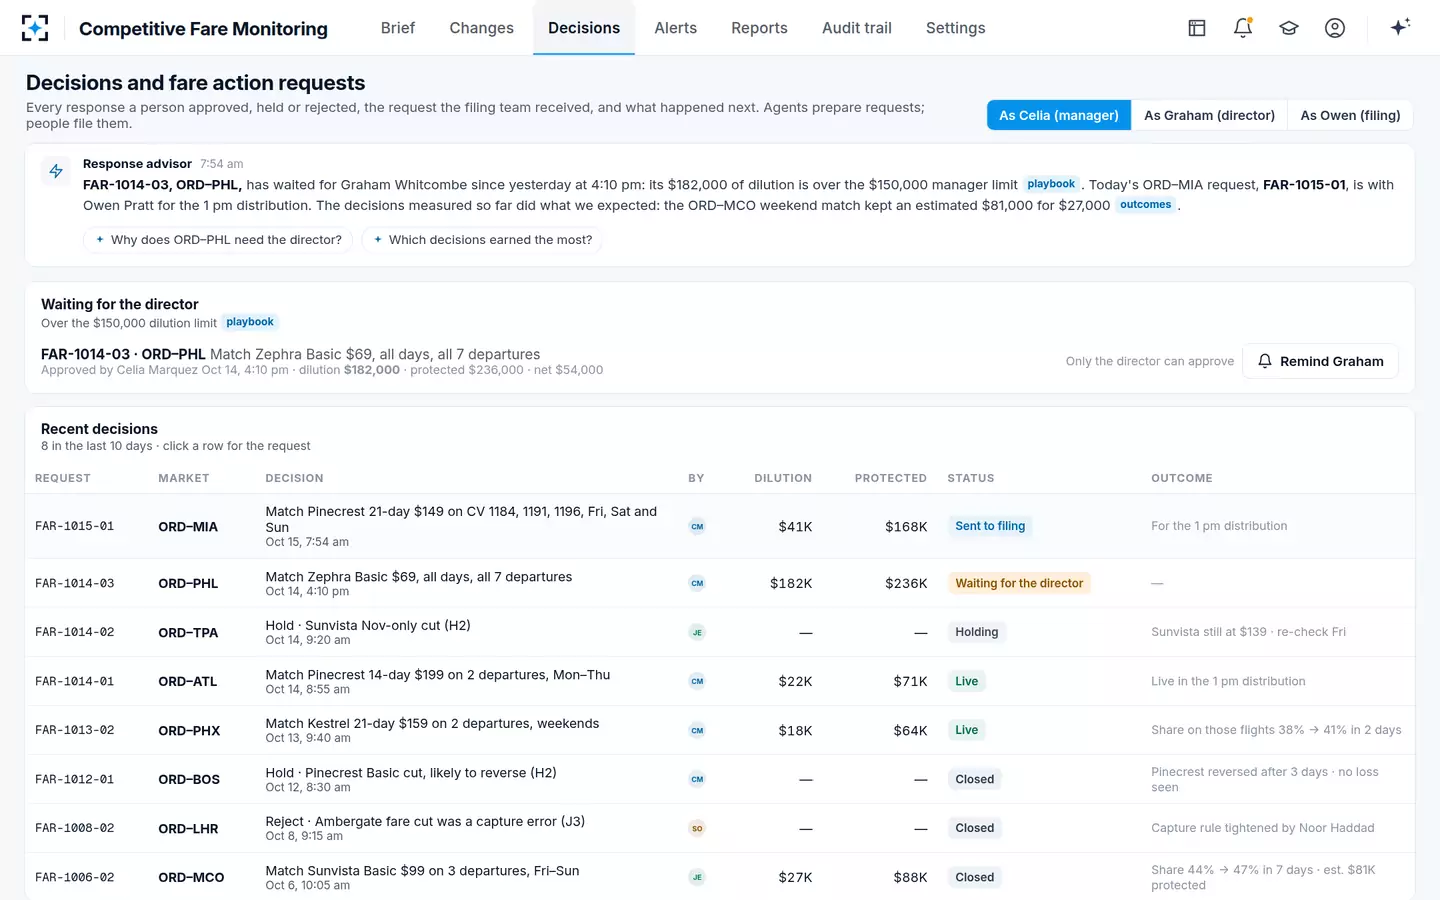The width and height of the screenshot is (1440, 900).
Task: Click the CM avatar on FAR-1013-02 row
Action: [697, 730]
